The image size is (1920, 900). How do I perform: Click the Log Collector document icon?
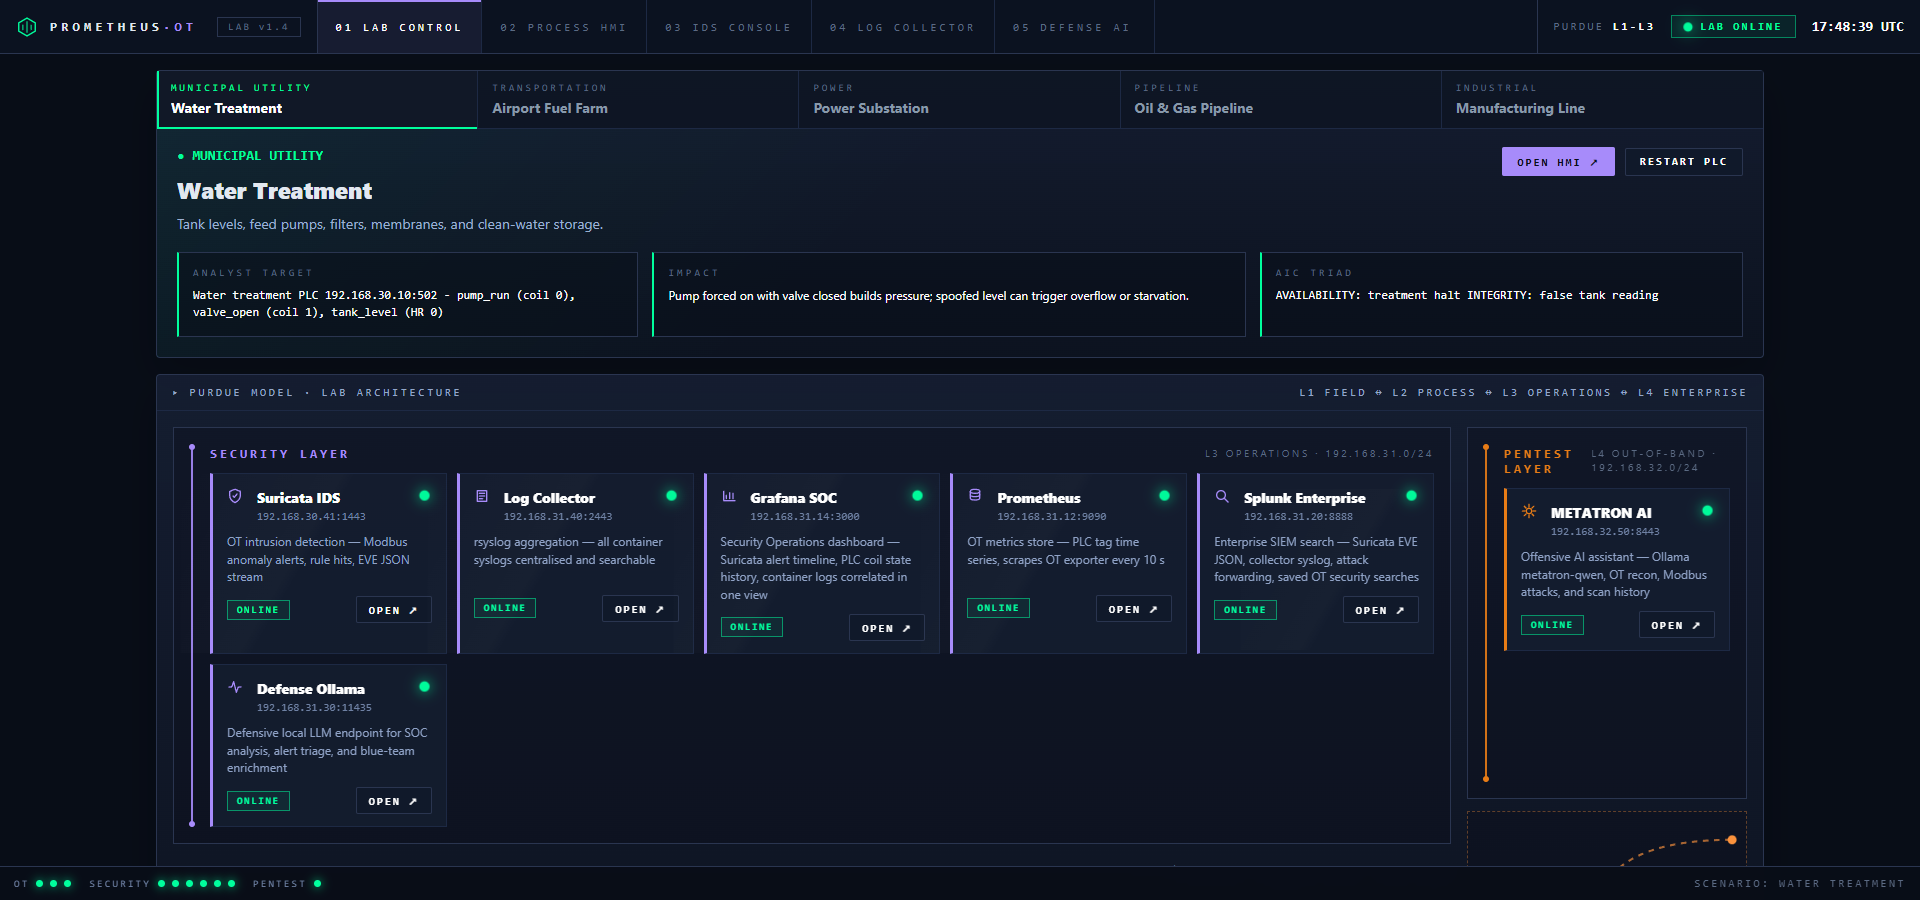(482, 496)
